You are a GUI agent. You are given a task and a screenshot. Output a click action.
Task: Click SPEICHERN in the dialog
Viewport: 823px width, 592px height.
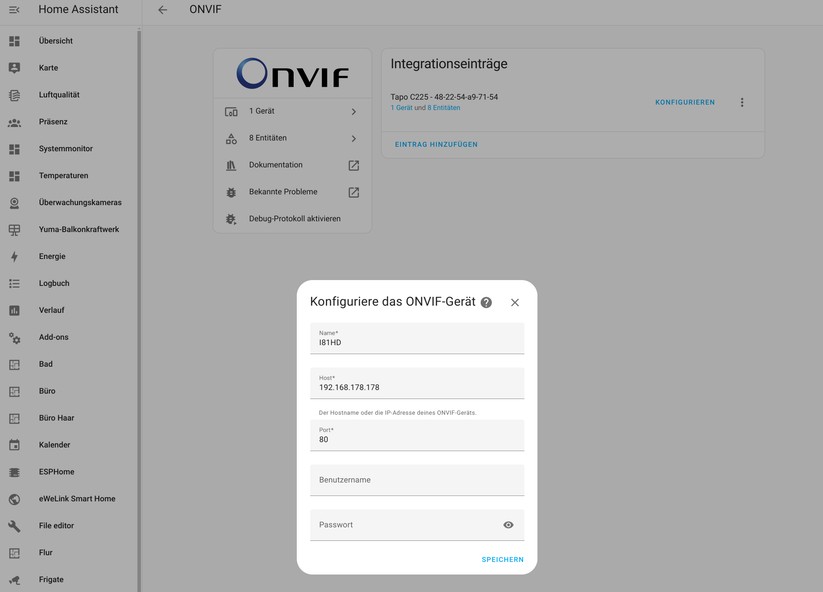coord(502,559)
